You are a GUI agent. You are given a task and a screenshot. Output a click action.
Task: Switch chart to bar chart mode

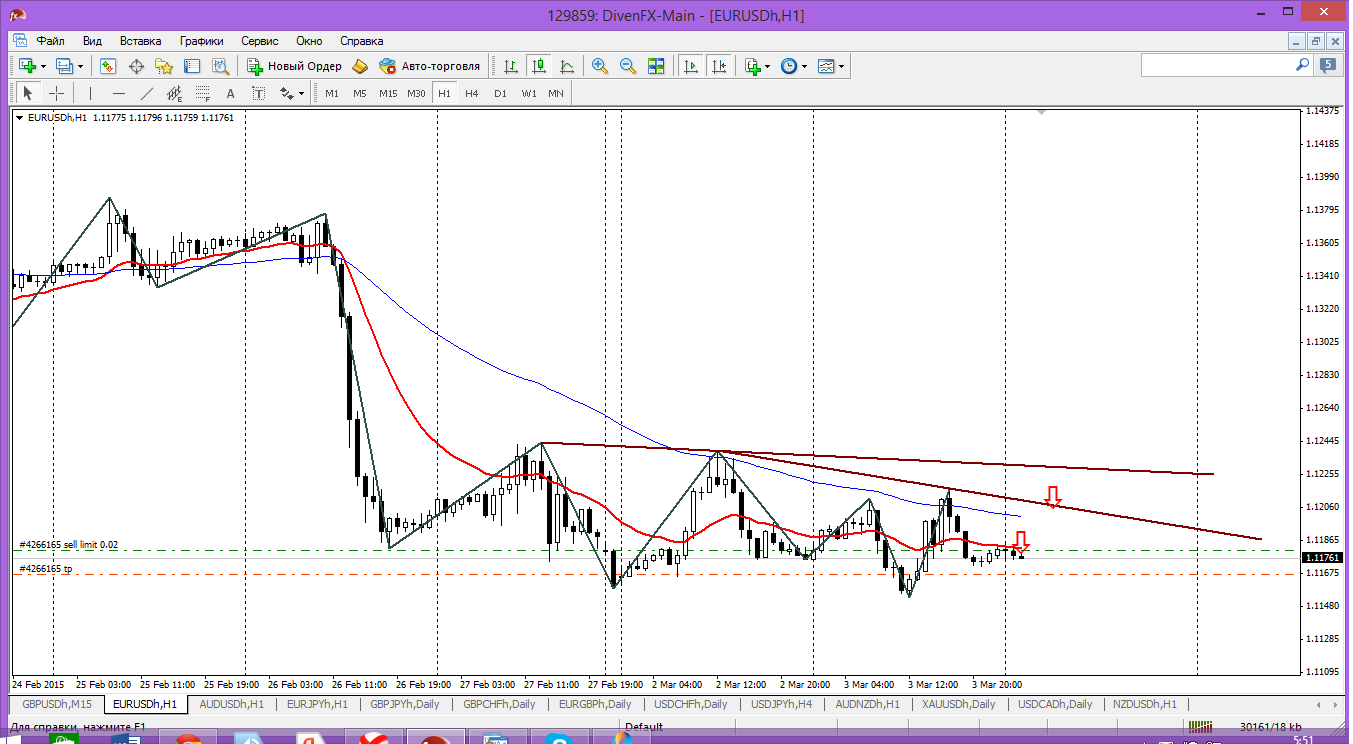pos(511,66)
